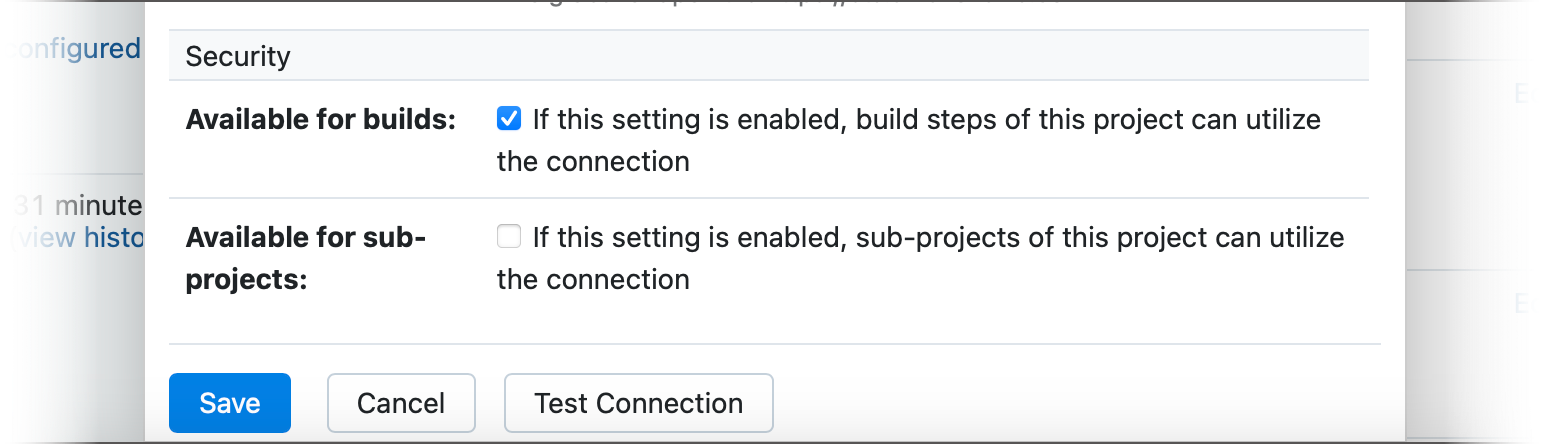The image size is (1544, 444).
Task: Run Test Connection
Action: tap(638, 403)
